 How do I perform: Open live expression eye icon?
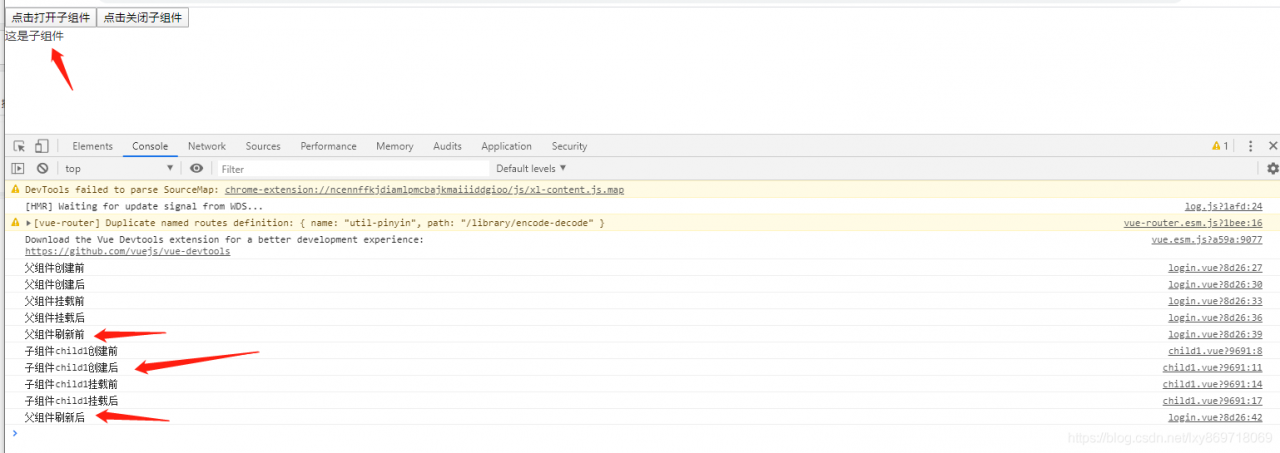(x=197, y=169)
